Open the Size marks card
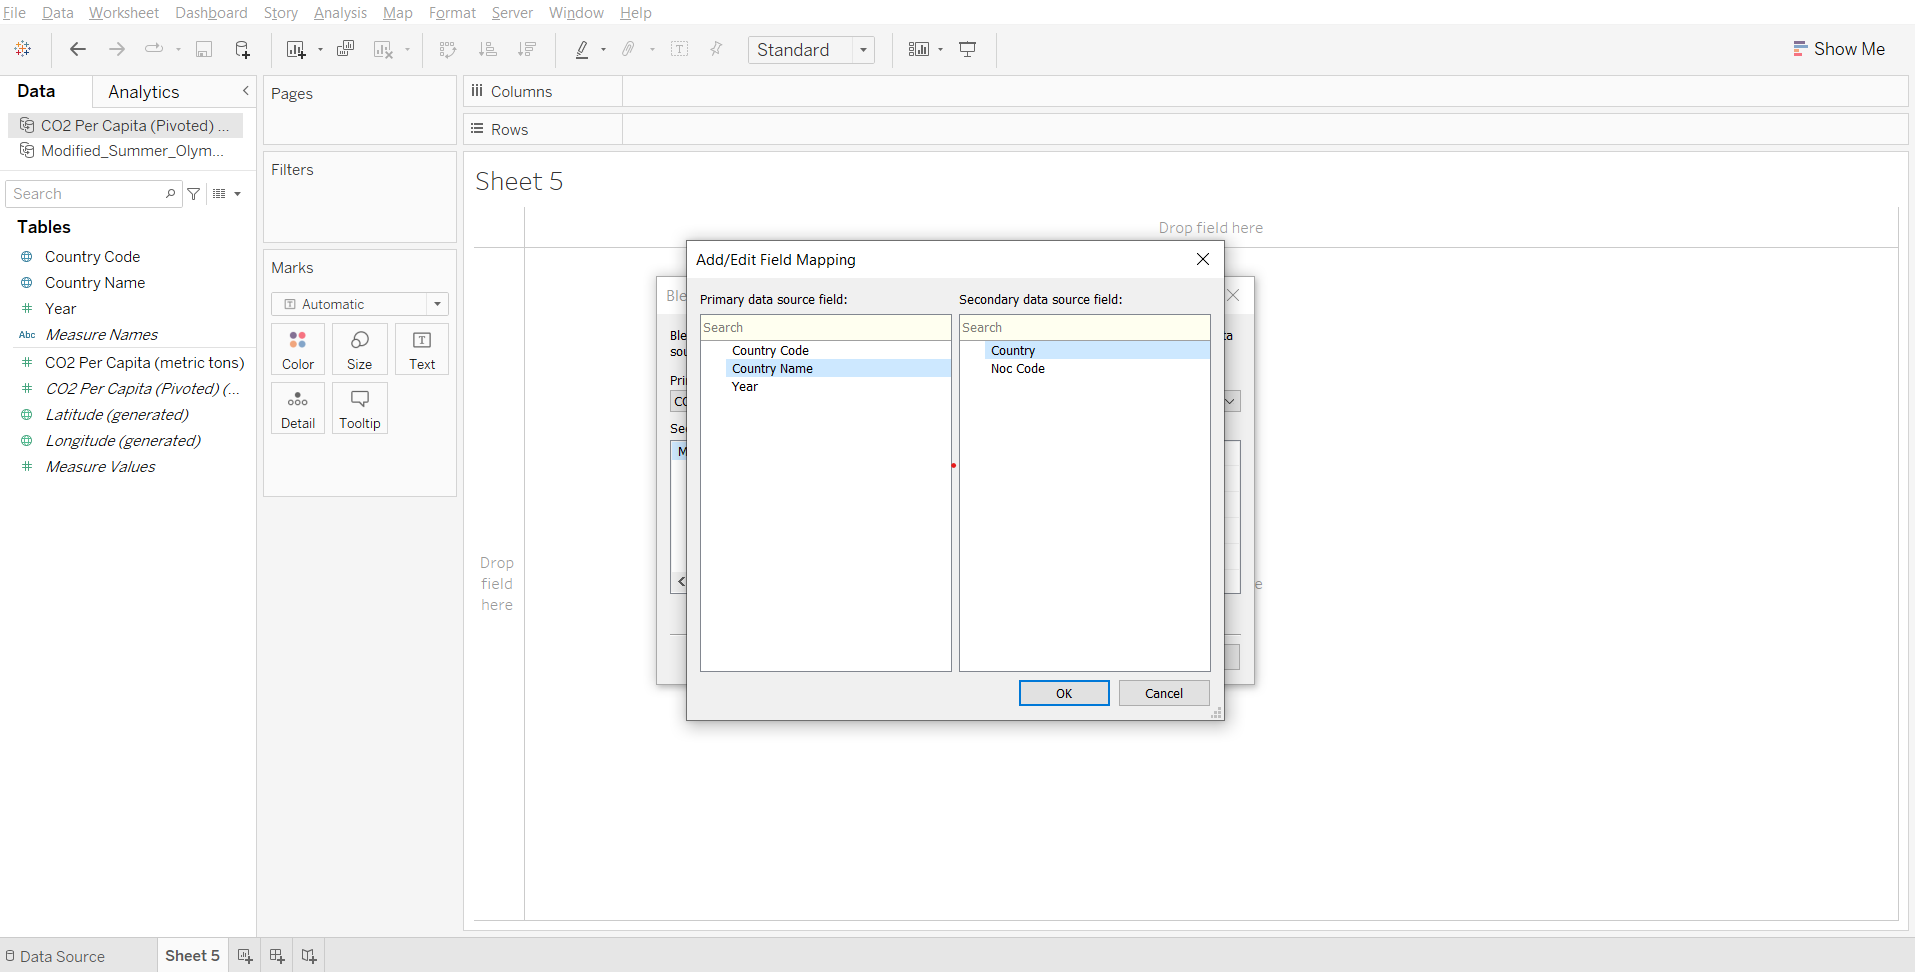The image size is (1915, 972). tap(359, 349)
